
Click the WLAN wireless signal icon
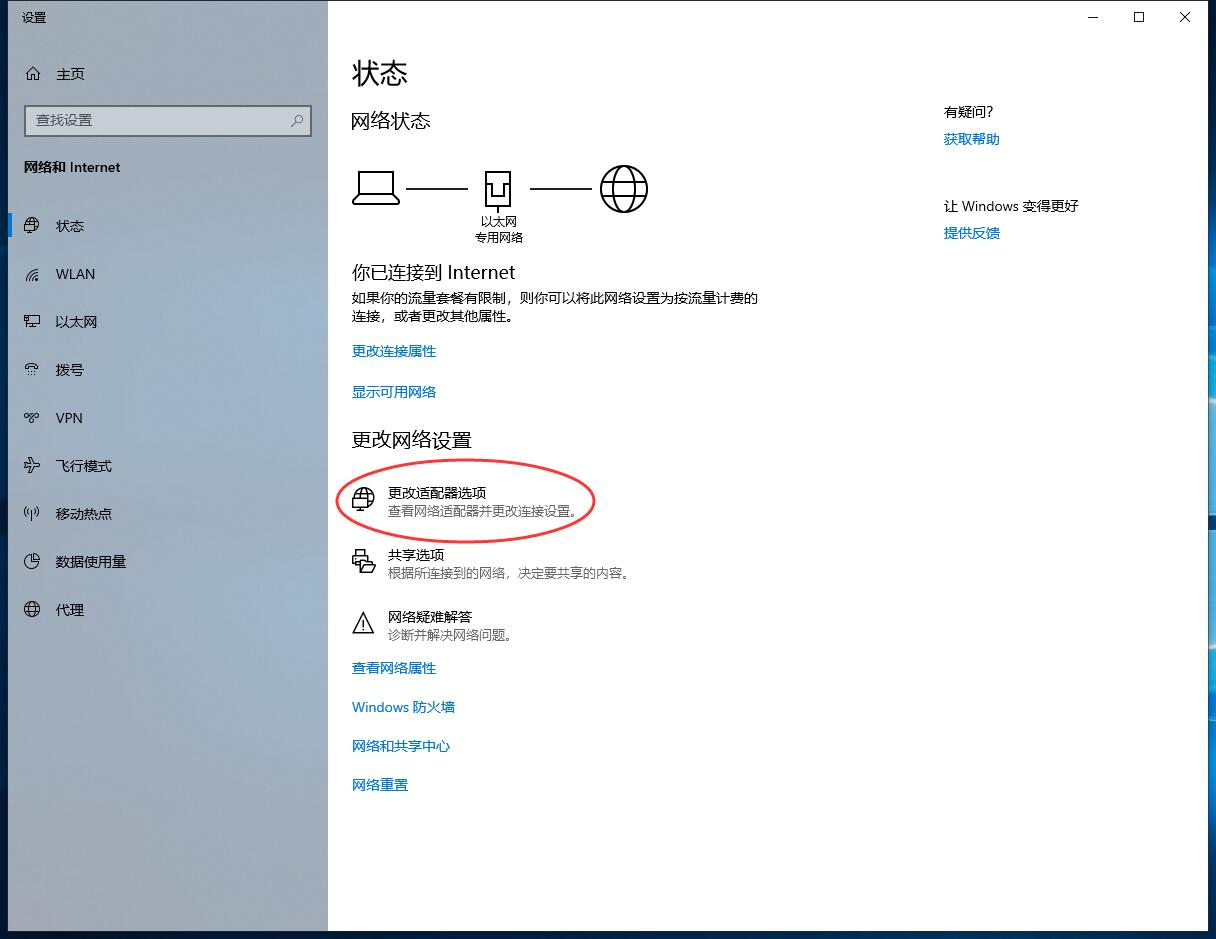33,274
